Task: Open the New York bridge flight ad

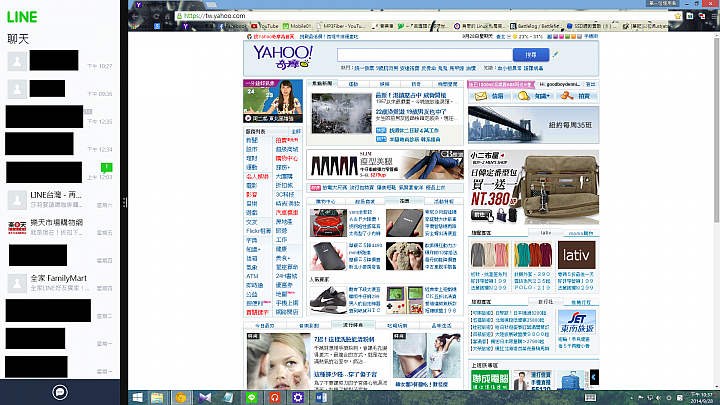Action: [533, 125]
